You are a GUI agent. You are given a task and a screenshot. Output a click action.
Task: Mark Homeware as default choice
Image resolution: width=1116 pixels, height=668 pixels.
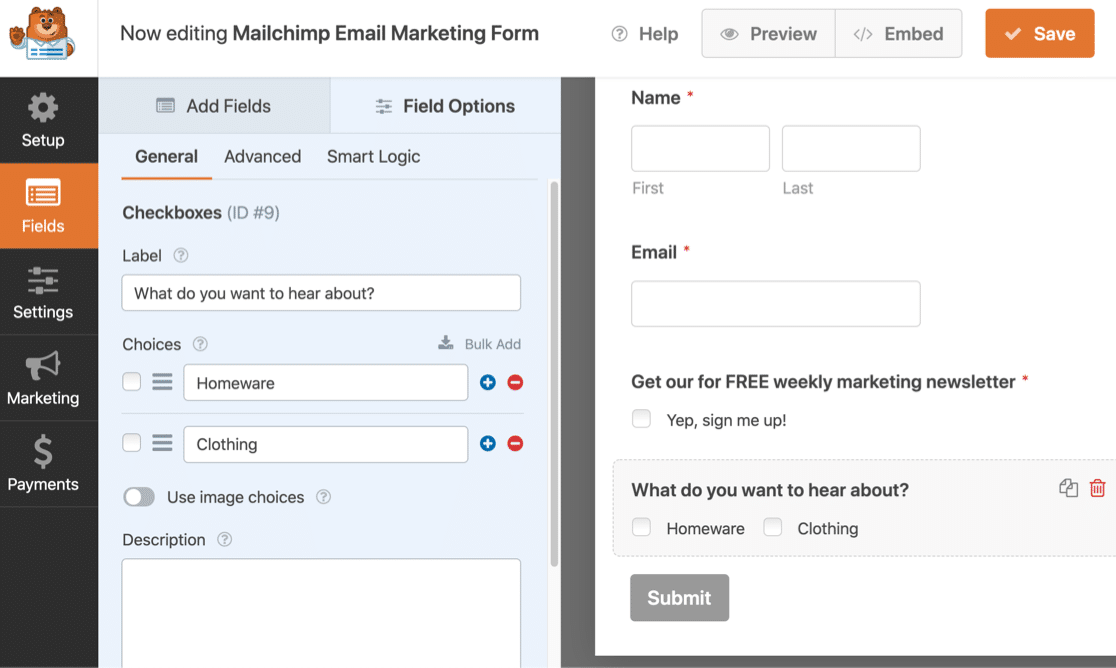click(132, 382)
